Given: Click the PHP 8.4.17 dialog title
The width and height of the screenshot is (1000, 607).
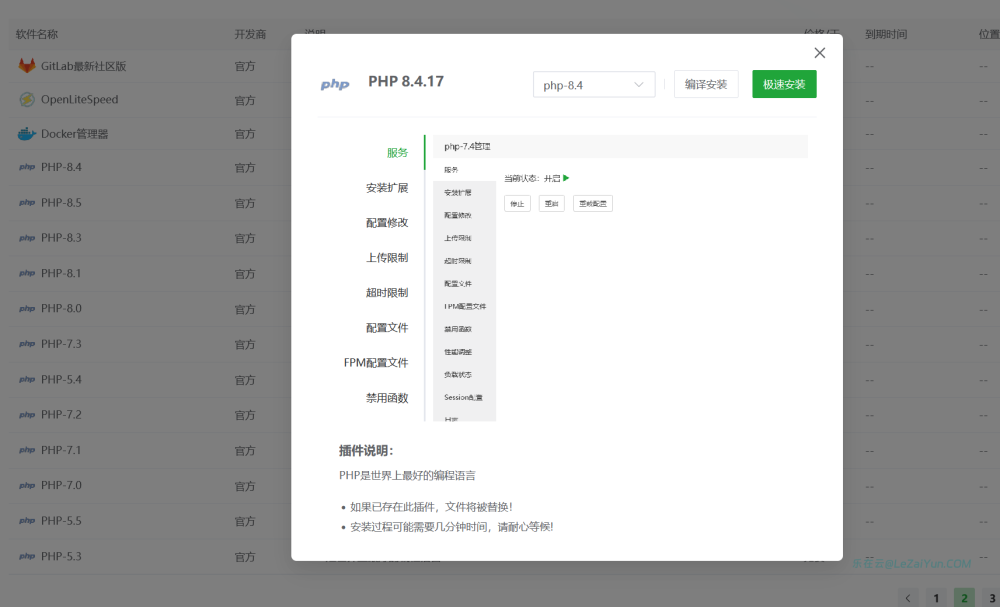Looking at the screenshot, I should 406,82.
